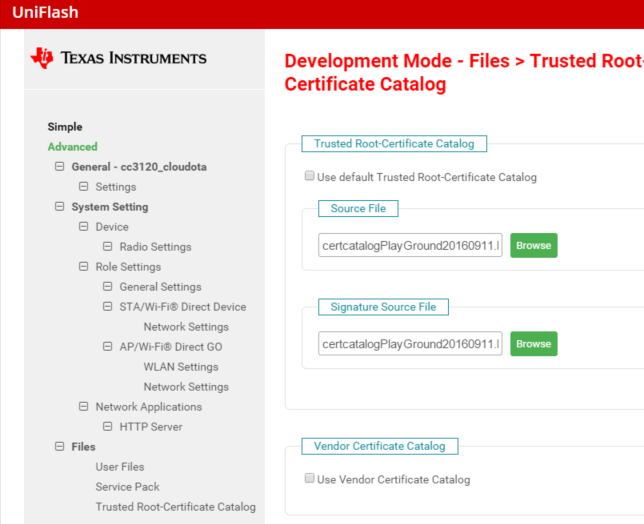Click the minus icon beside Radio Settings

pos(108,247)
